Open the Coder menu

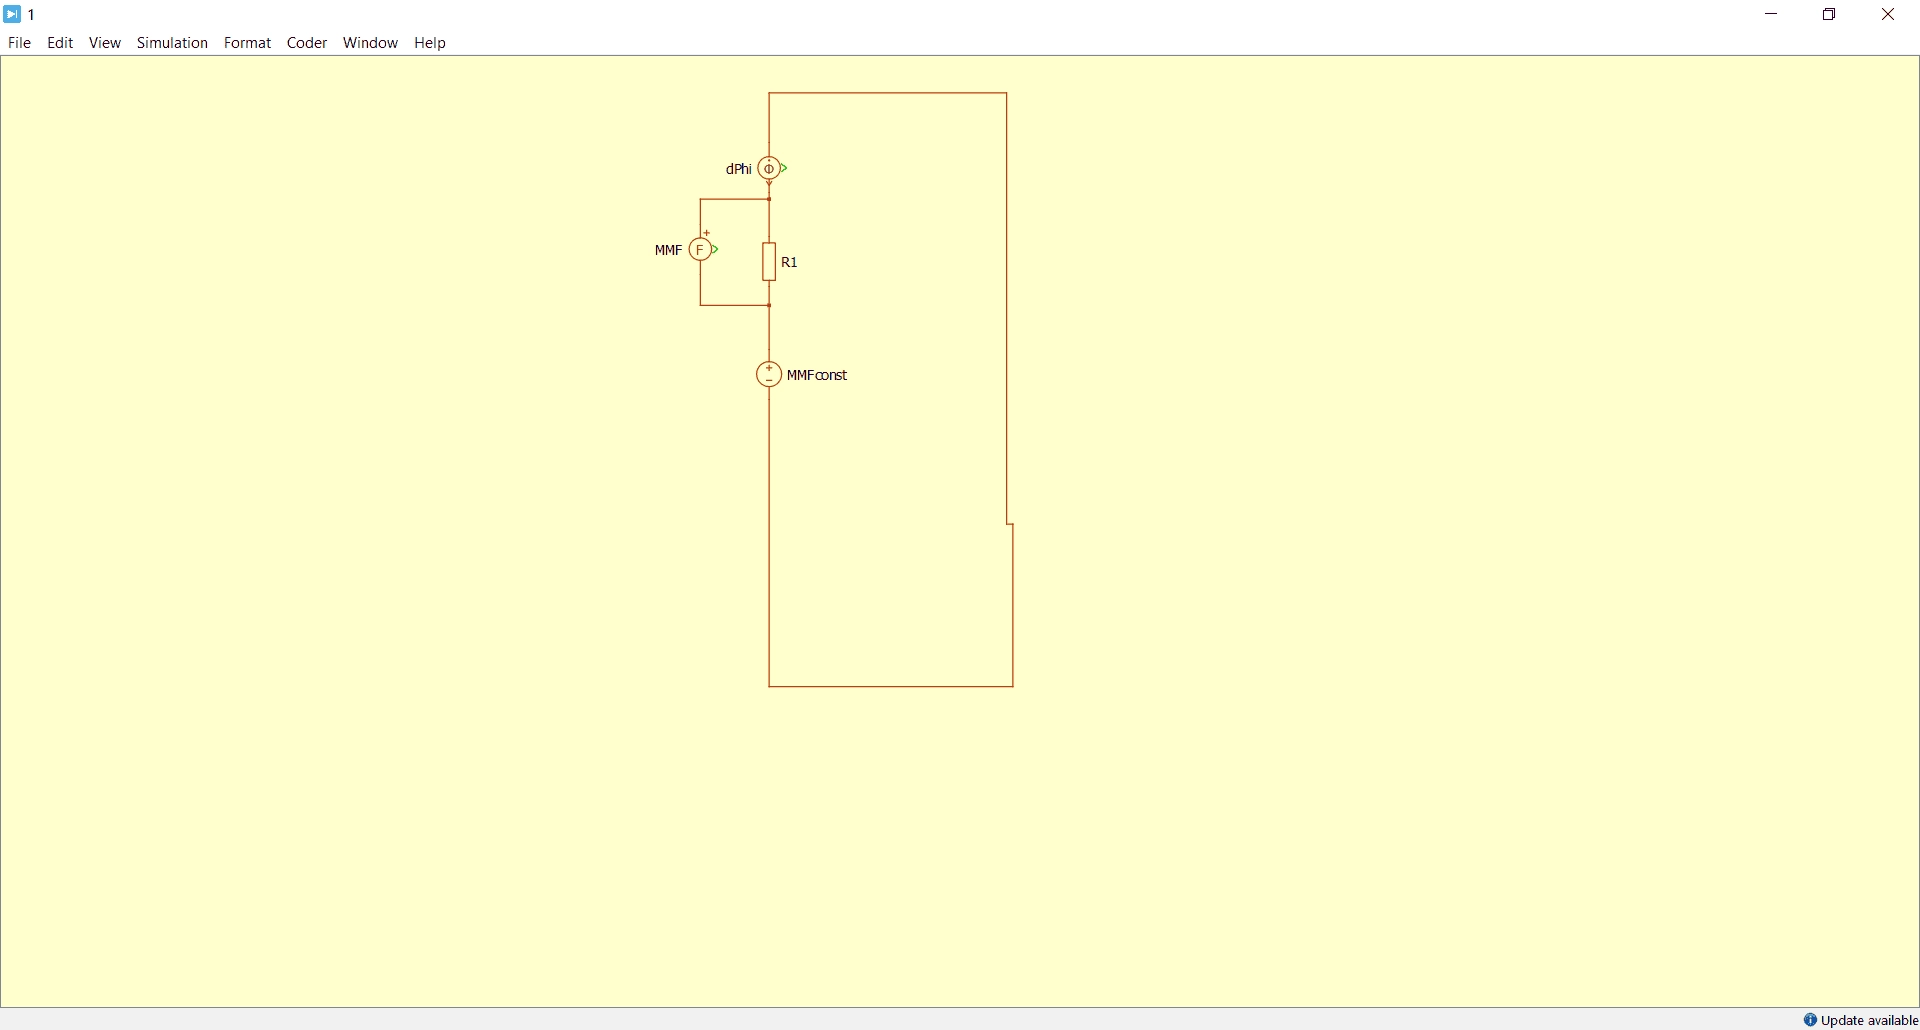pos(307,43)
